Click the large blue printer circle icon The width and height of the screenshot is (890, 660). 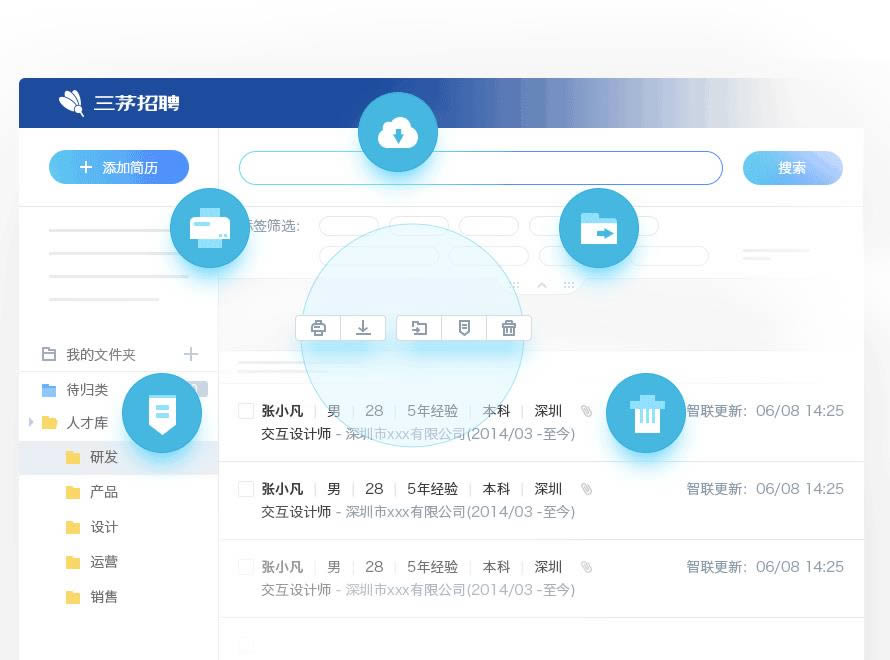[x=209, y=229]
